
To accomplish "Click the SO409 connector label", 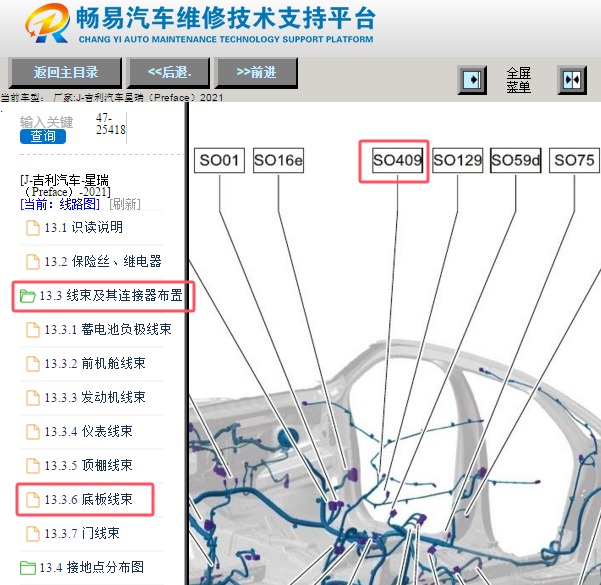I will pyautogui.click(x=397, y=160).
